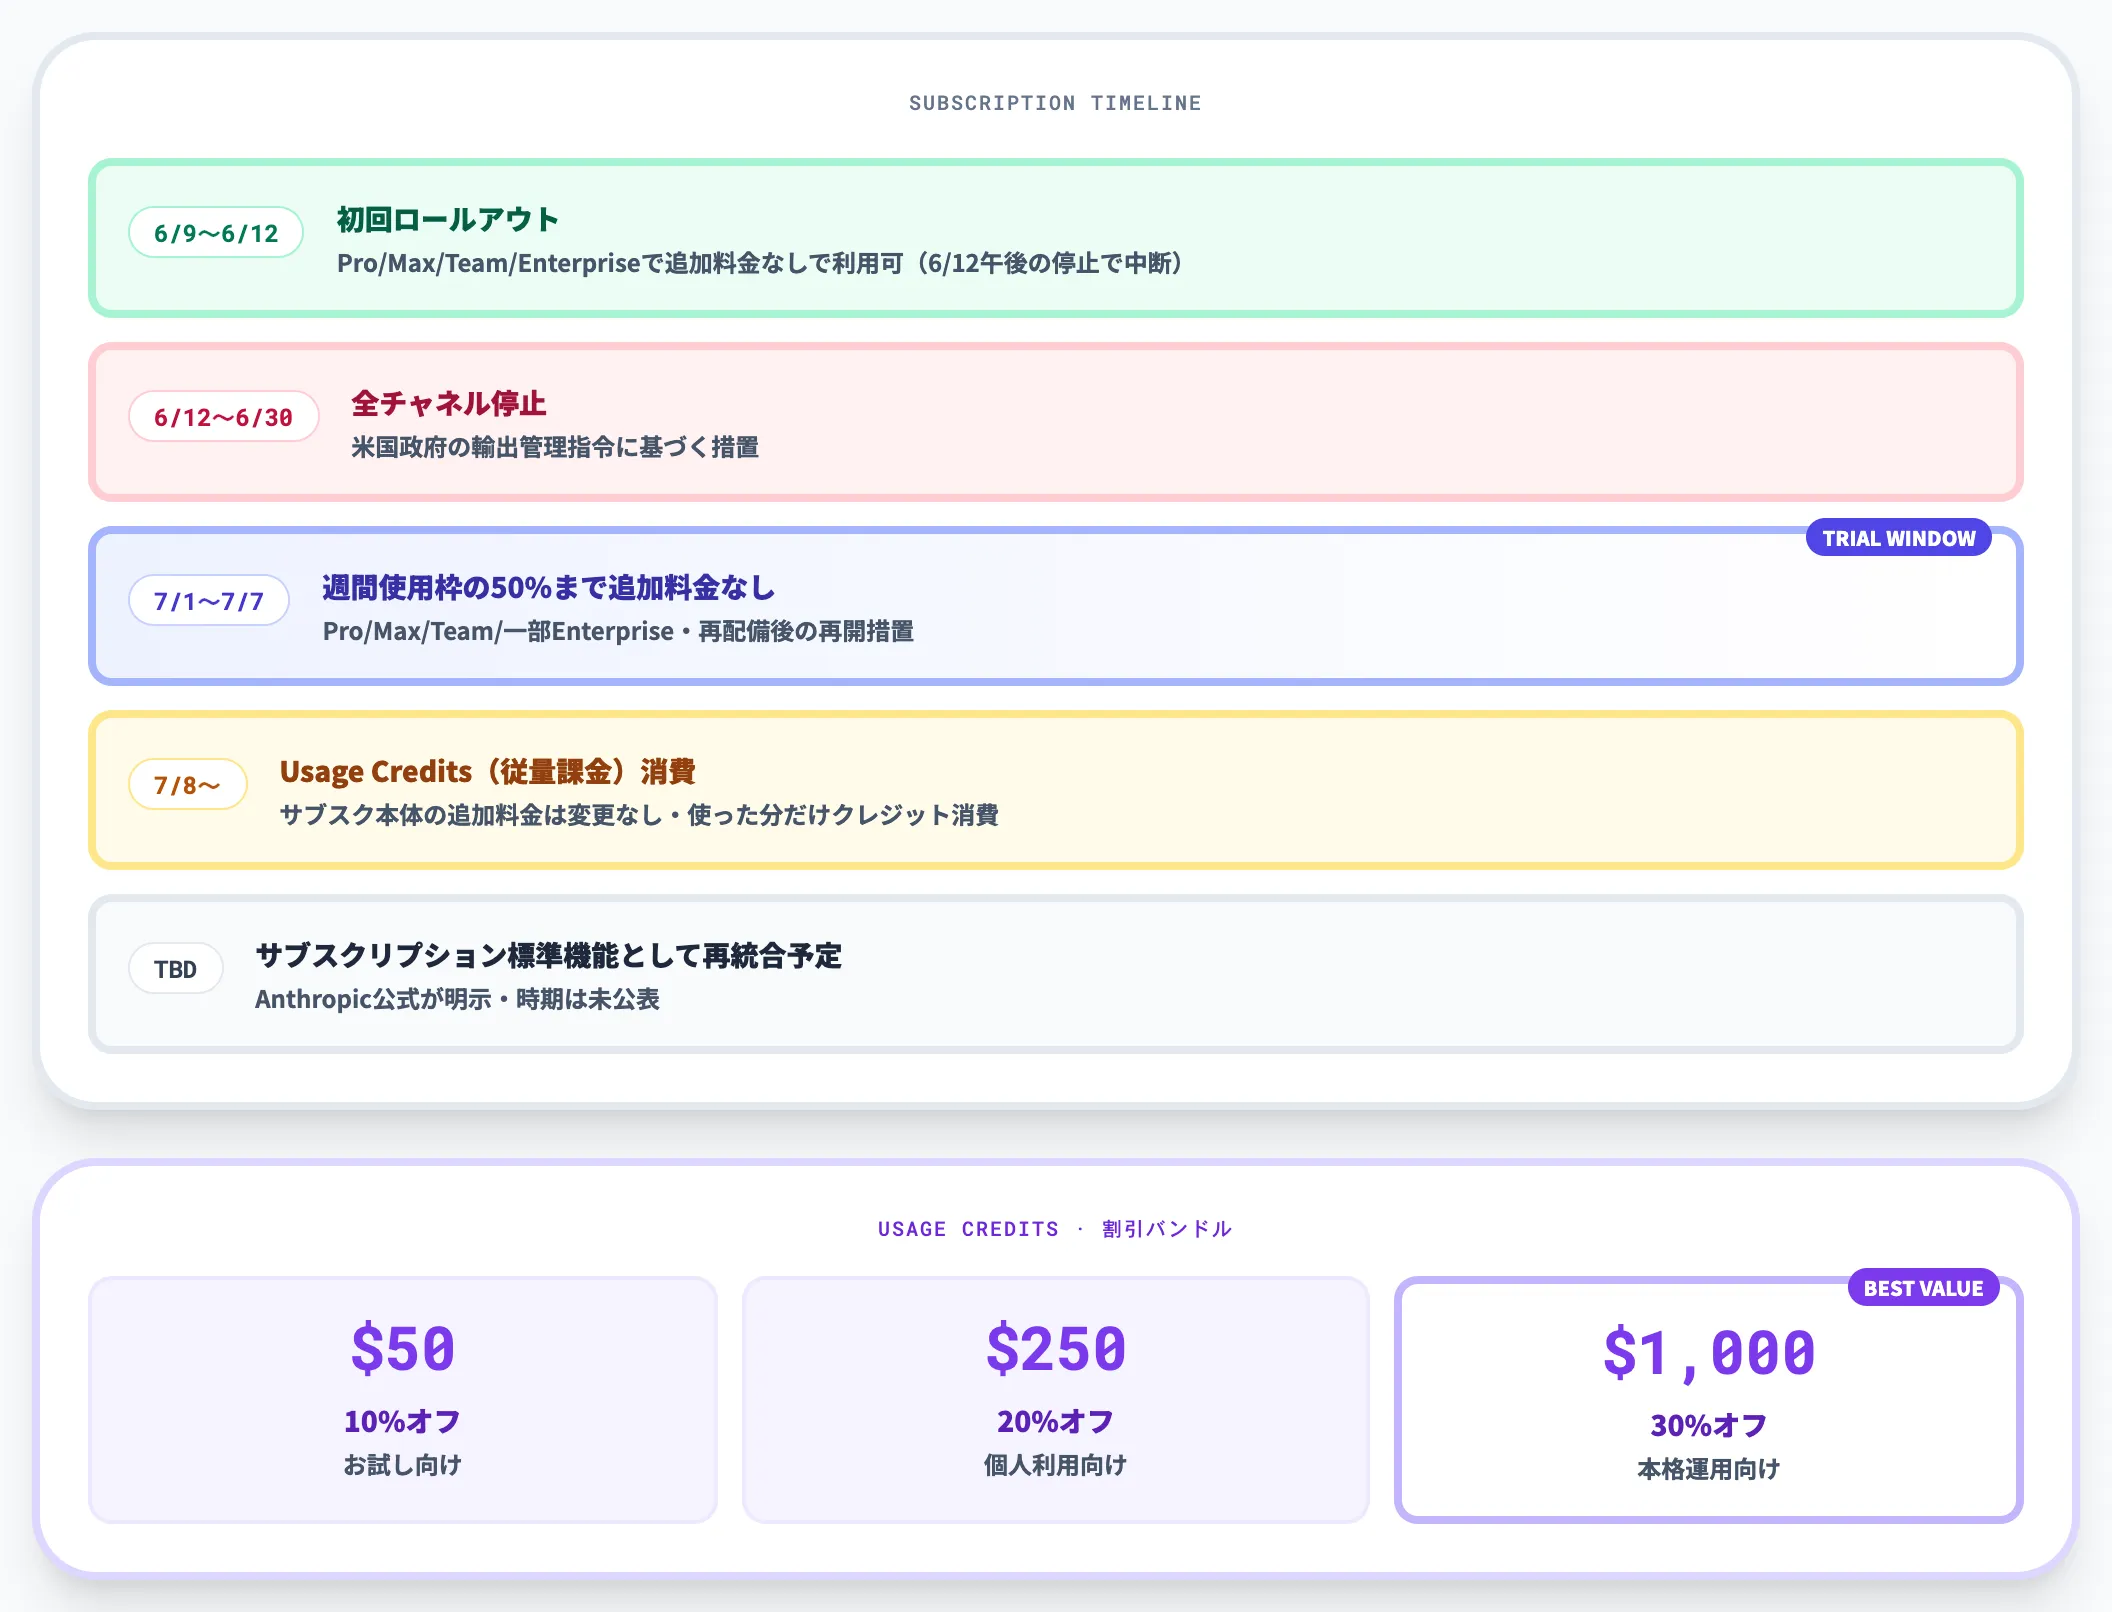This screenshot has height=1612, width=2112.
Task: Click the お試し向け caption
Action: (x=403, y=1465)
